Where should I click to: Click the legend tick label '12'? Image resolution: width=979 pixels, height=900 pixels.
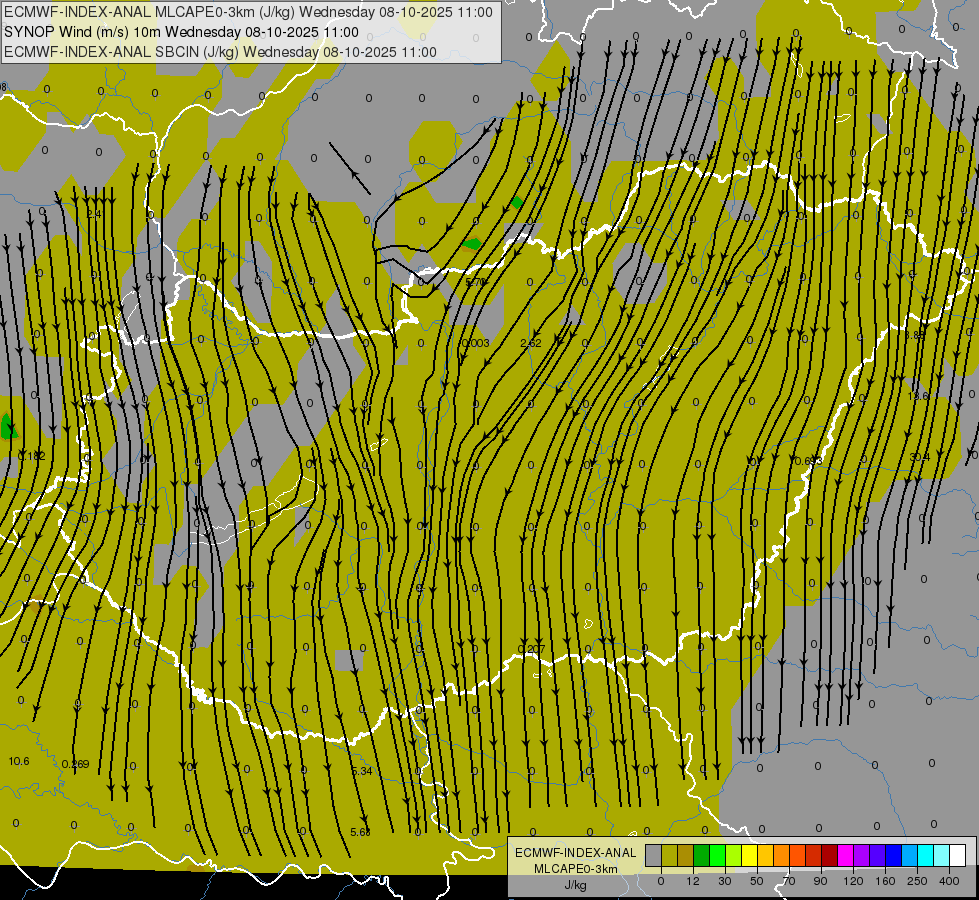click(x=693, y=881)
